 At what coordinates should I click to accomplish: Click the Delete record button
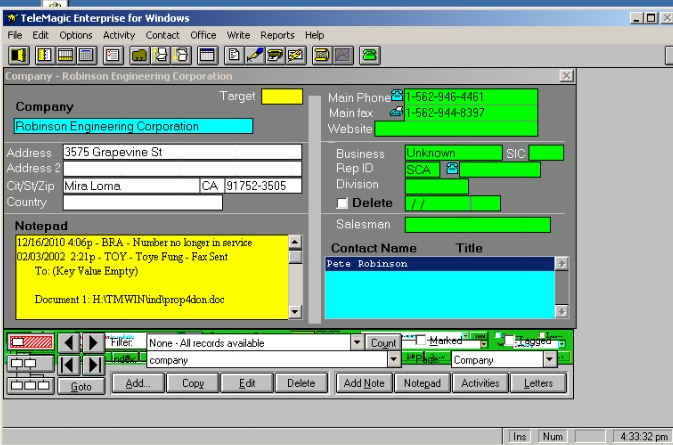tap(301, 383)
